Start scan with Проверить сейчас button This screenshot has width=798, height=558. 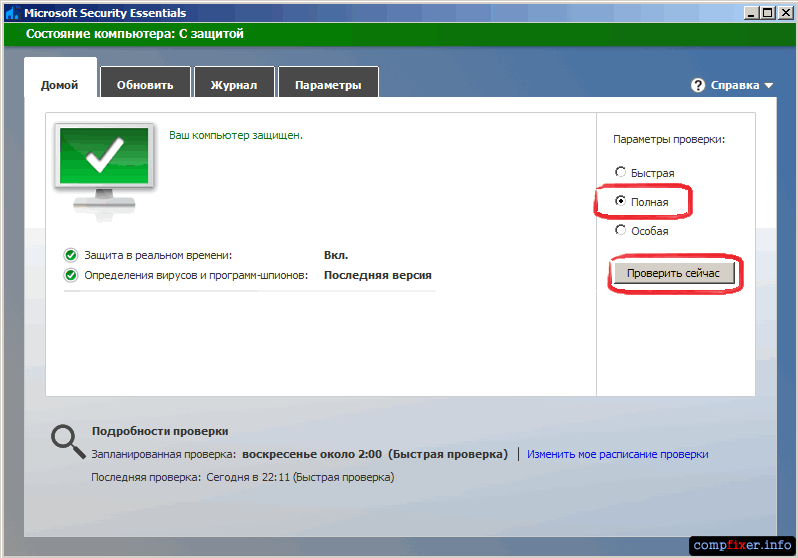(674, 273)
